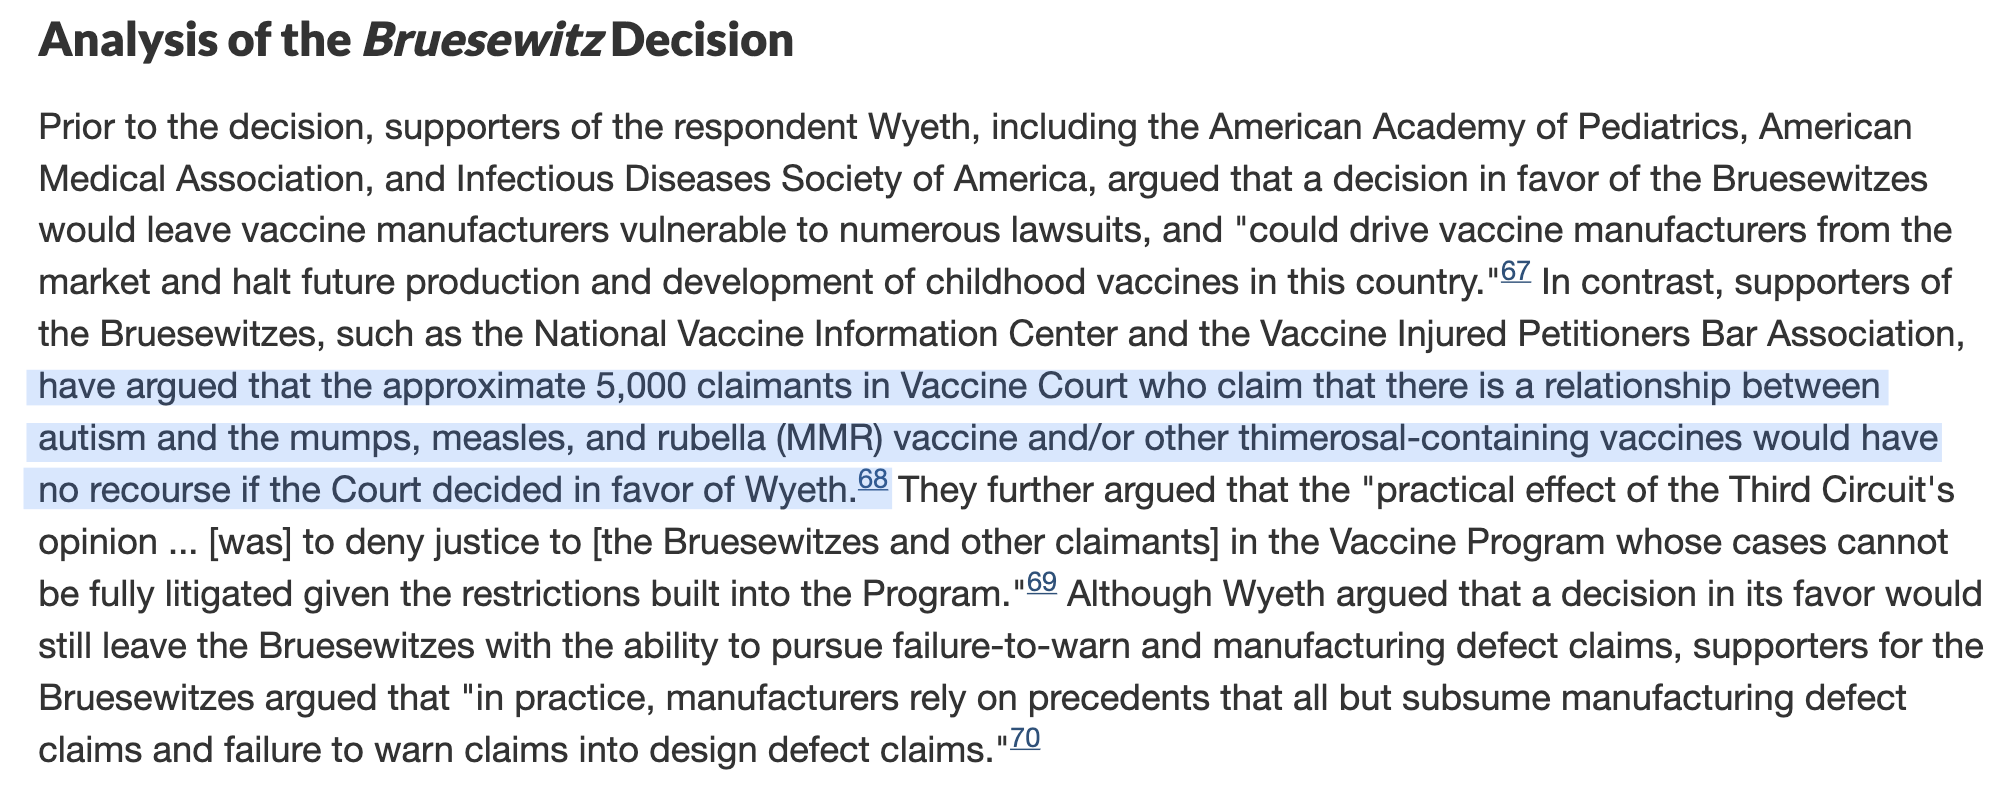Image resolution: width=2010 pixels, height=790 pixels.
Task: Click the italic word 'Bruesewitz' in heading
Action: [482, 41]
